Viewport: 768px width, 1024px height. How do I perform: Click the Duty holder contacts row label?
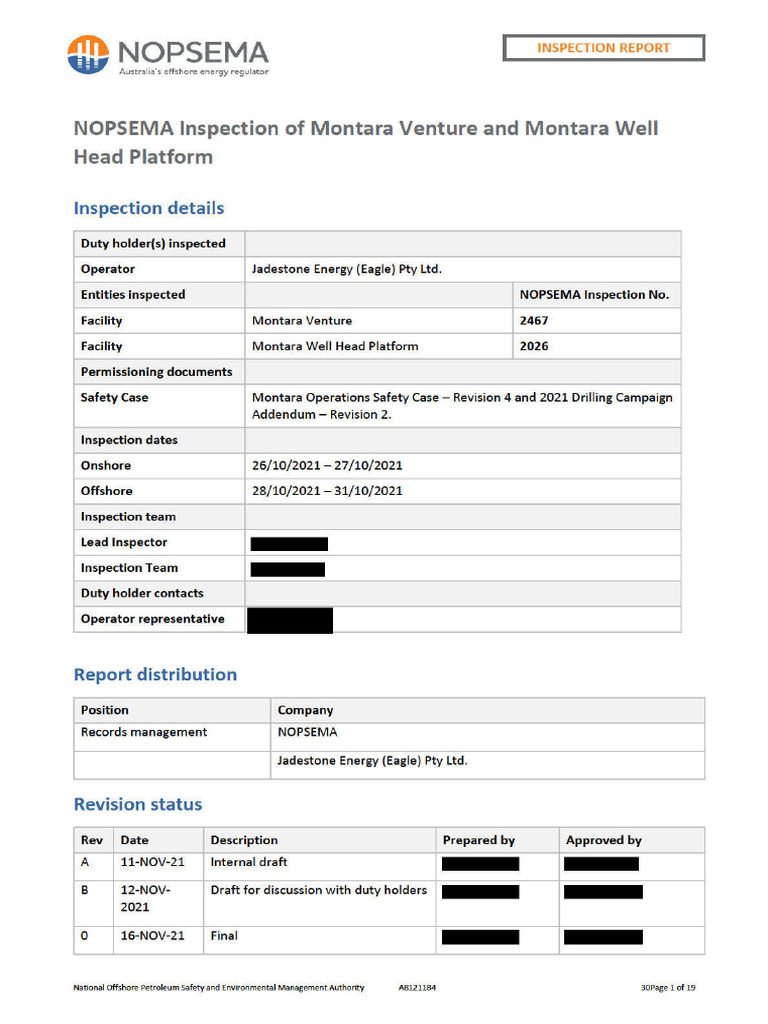pyautogui.click(x=142, y=593)
